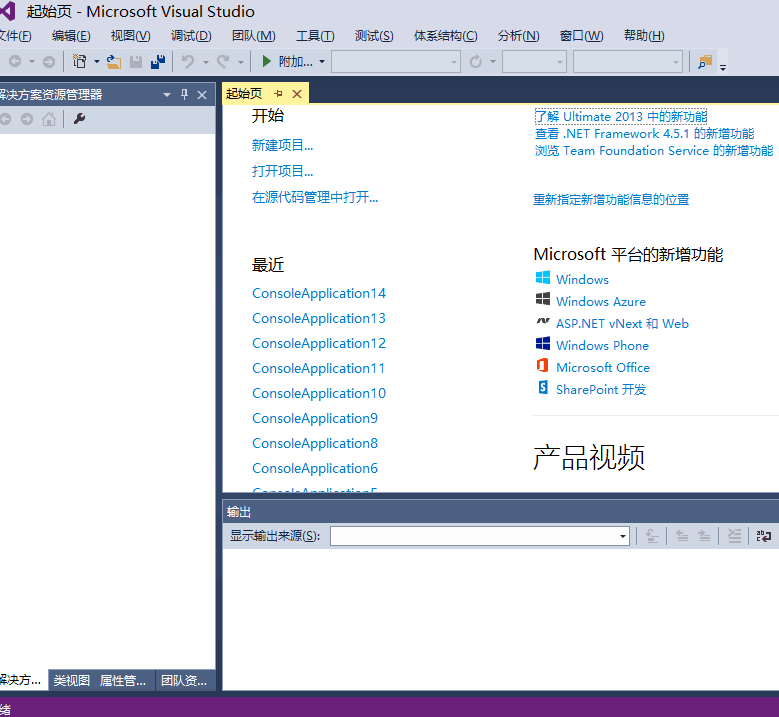Click the Windows logo icon in platform list

pos(543,278)
